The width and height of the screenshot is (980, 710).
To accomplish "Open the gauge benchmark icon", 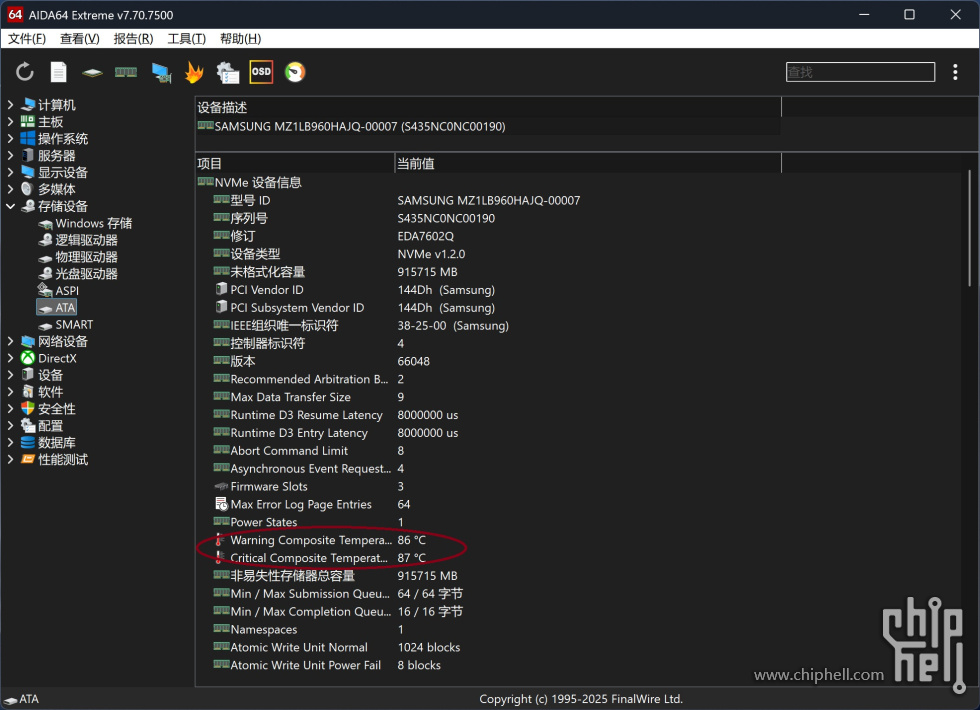I will pyautogui.click(x=295, y=72).
